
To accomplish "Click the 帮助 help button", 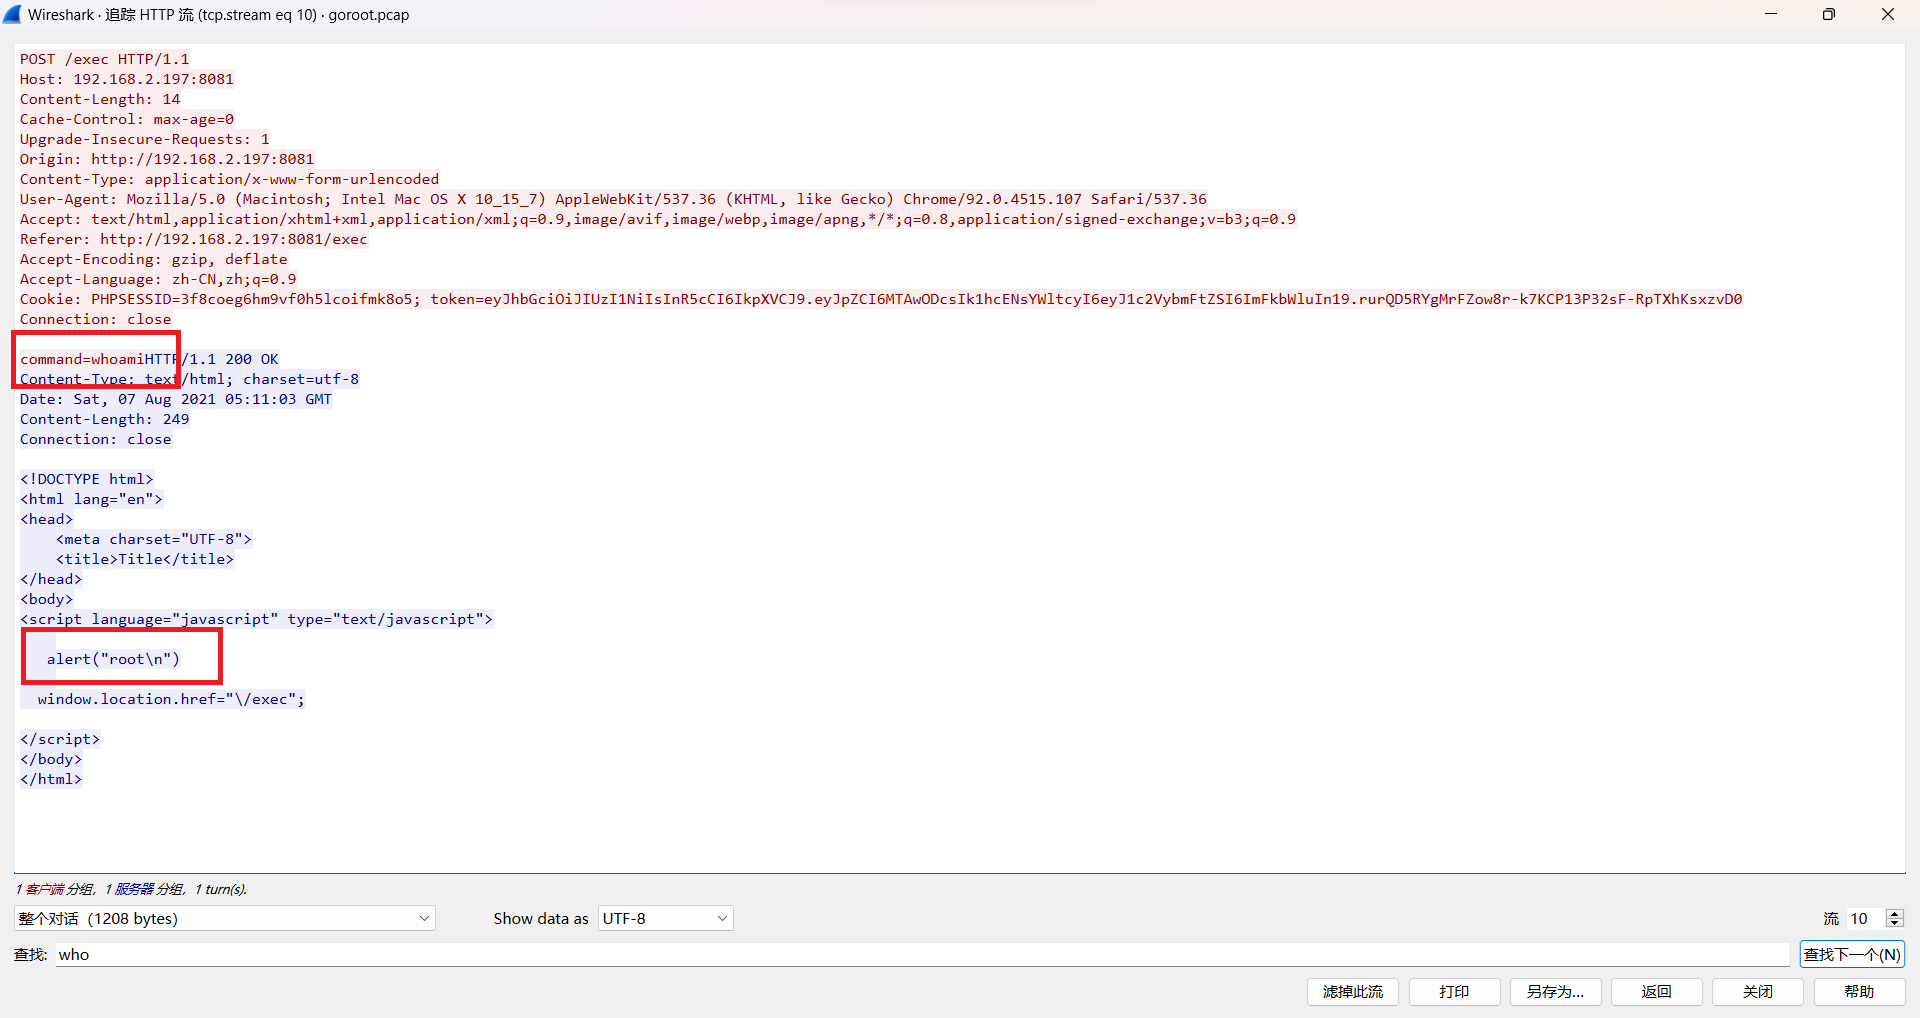I will coord(1859,992).
